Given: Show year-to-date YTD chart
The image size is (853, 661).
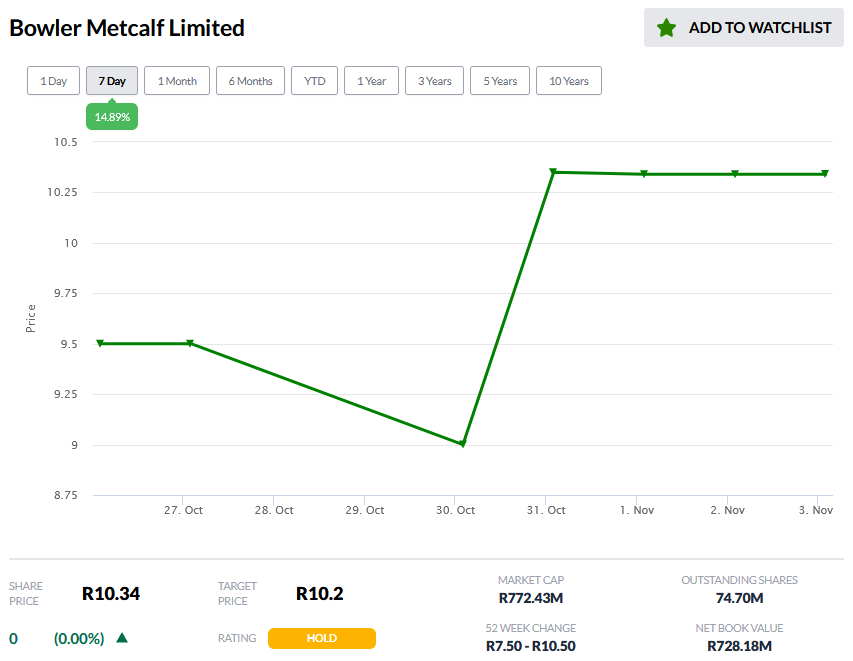Looking at the screenshot, I should 314,81.
